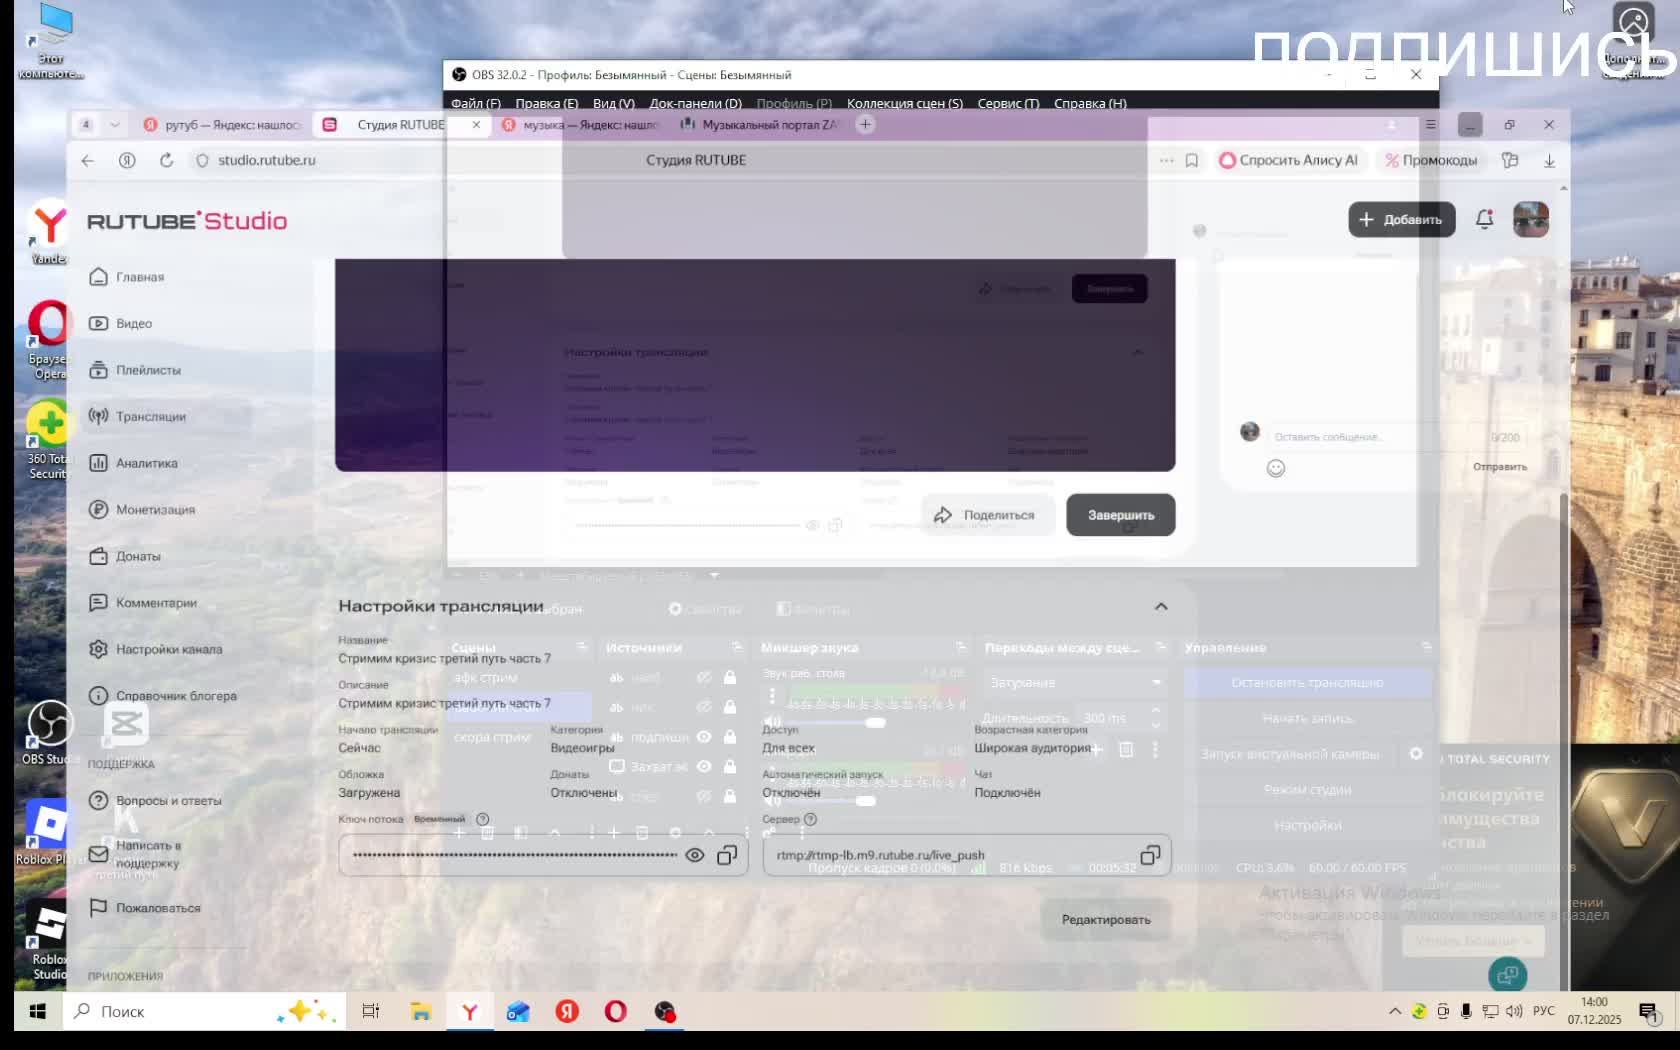Expand the hidden system tray icons
Viewport: 1680px width, 1050px height.
click(1394, 1012)
